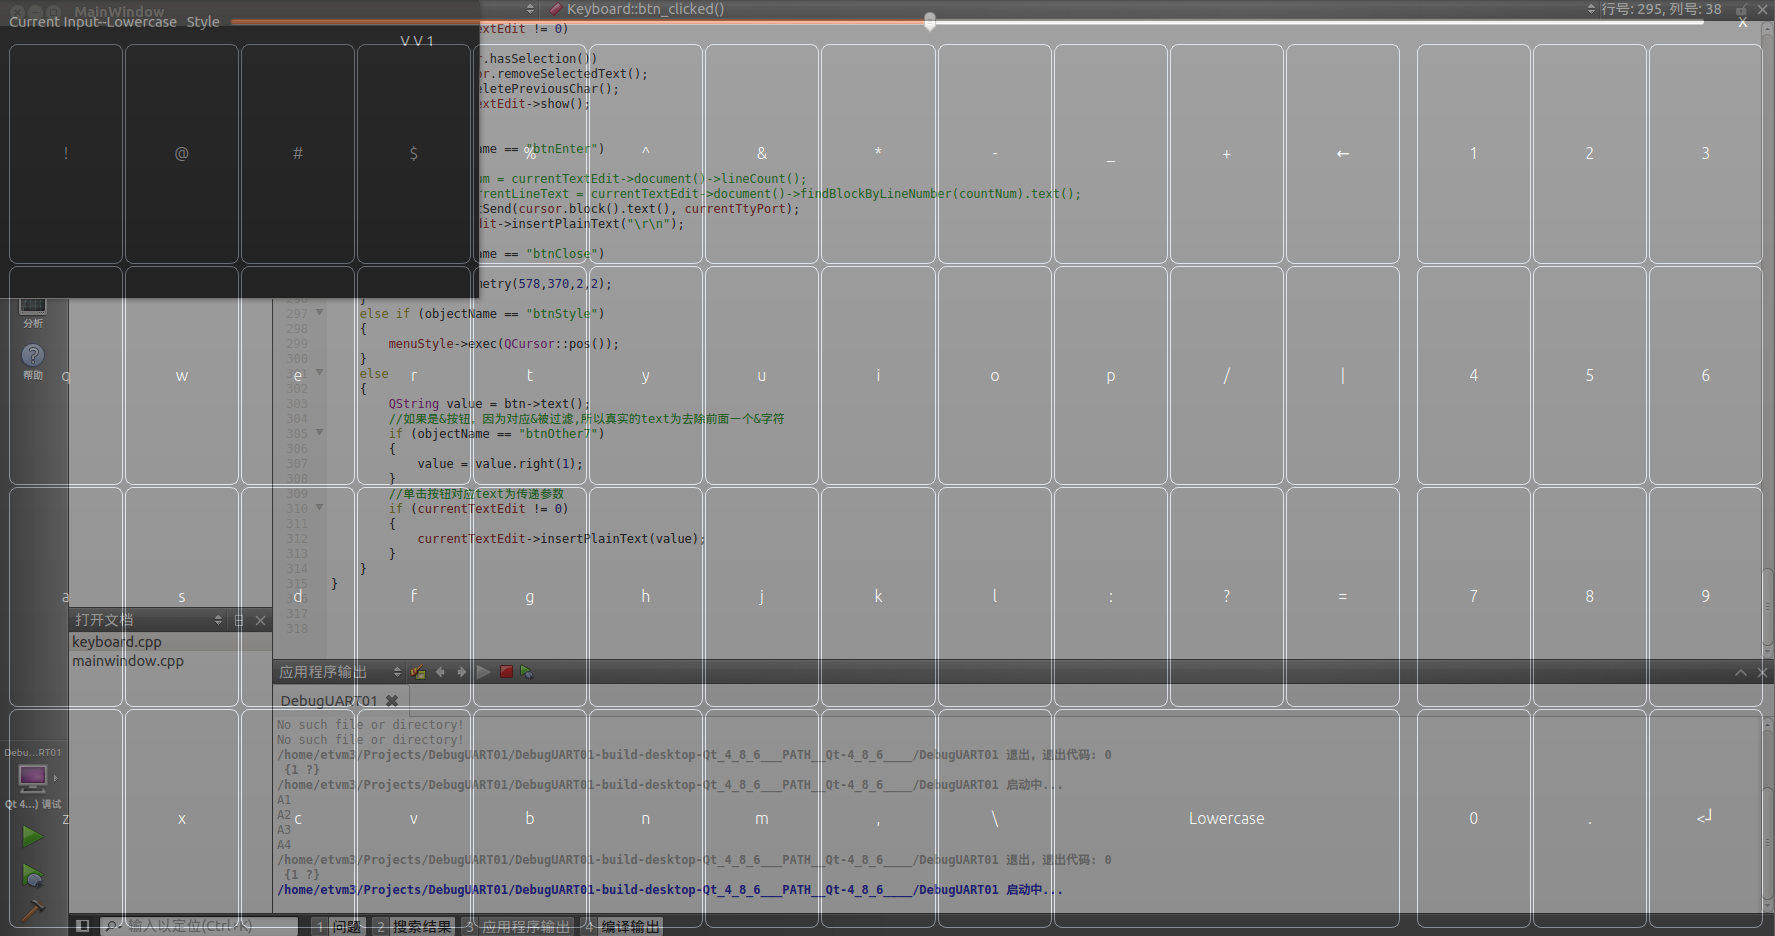The width and height of the screenshot is (1775, 936).
Task: Open the 搜索结果 tab in bottom bar
Action: click(420, 927)
